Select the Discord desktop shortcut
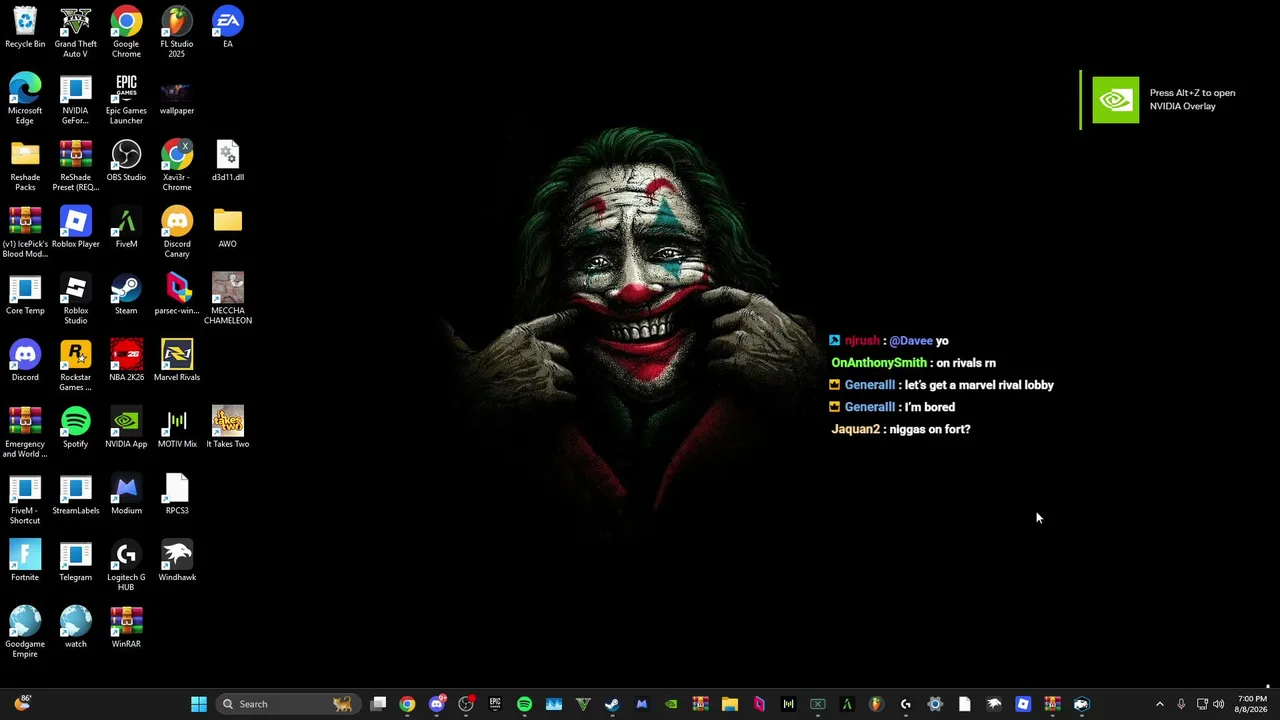The width and height of the screenshot is (1280, 720). [x=25, y=362]
